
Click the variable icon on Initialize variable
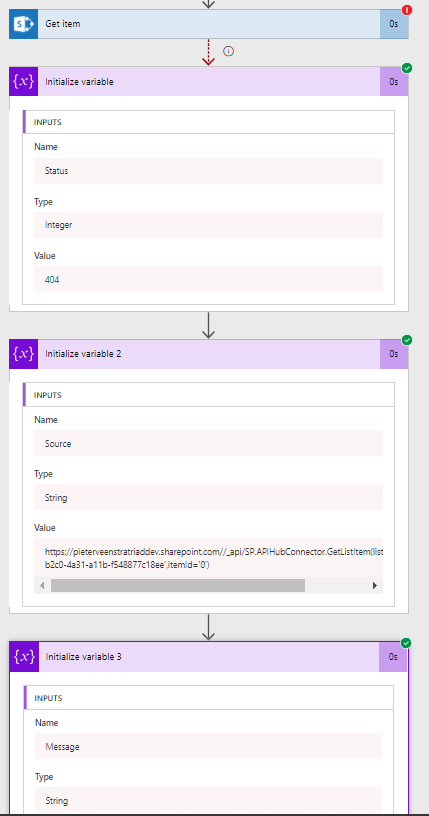tap(23, 82)
